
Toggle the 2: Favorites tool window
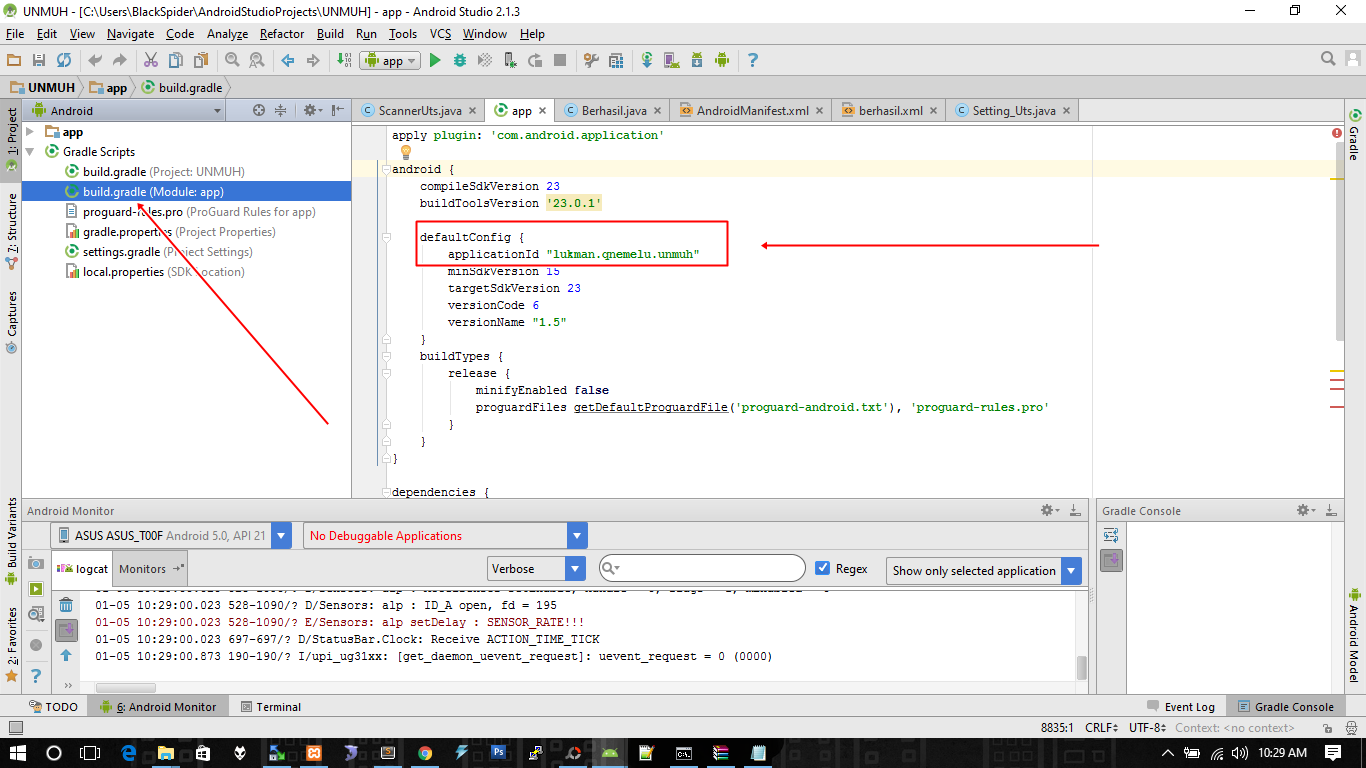click(x=11, y=644)
